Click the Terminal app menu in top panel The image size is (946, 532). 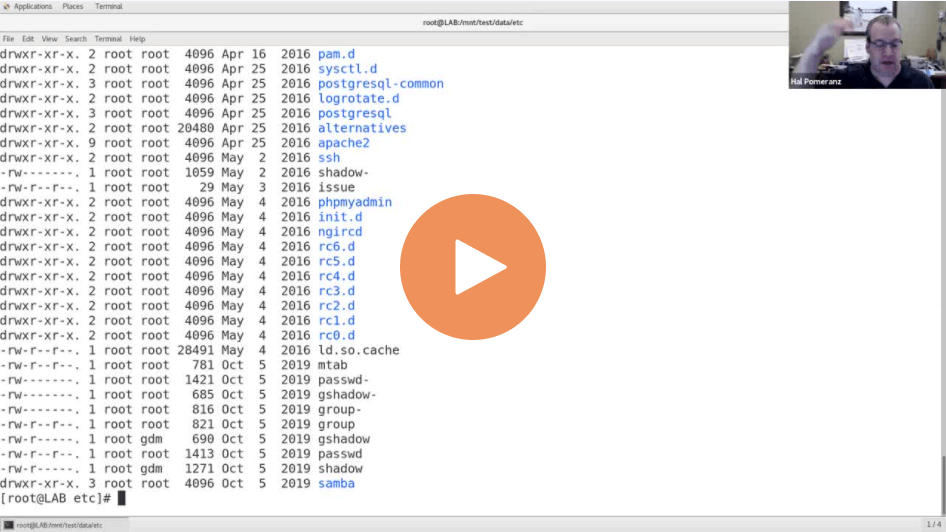[108, 6]
